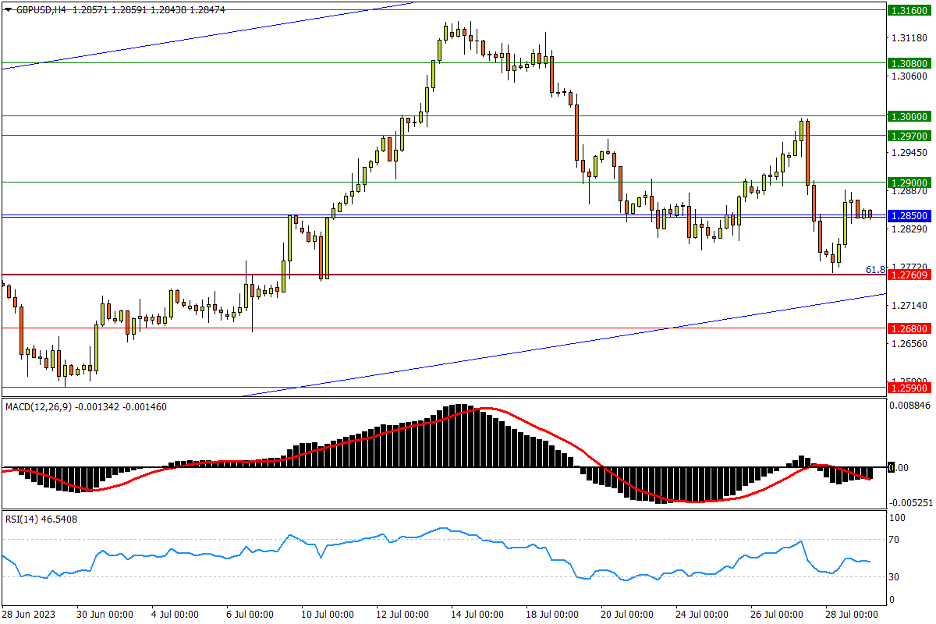Image resolution: width=936 pixels, height=624 pixels.
Task: Click the MACD 0.00 scale label
Action: point(899,467)
